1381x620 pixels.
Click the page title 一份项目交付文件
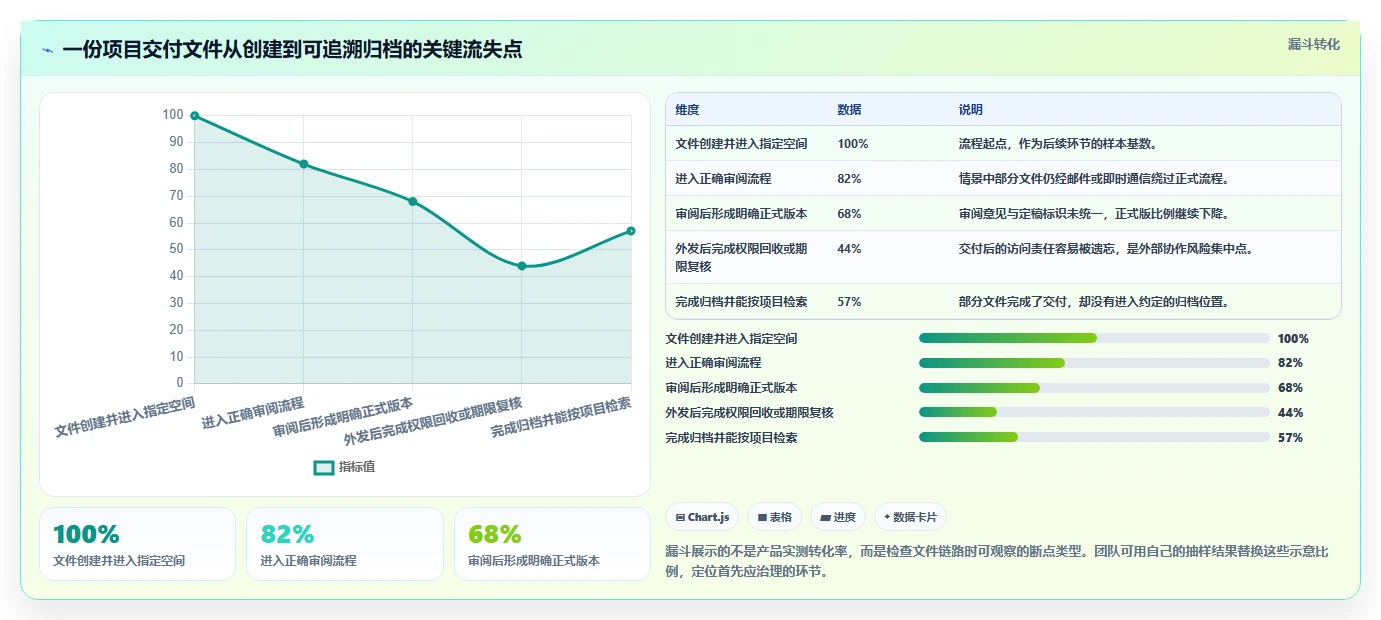point(292,50)
